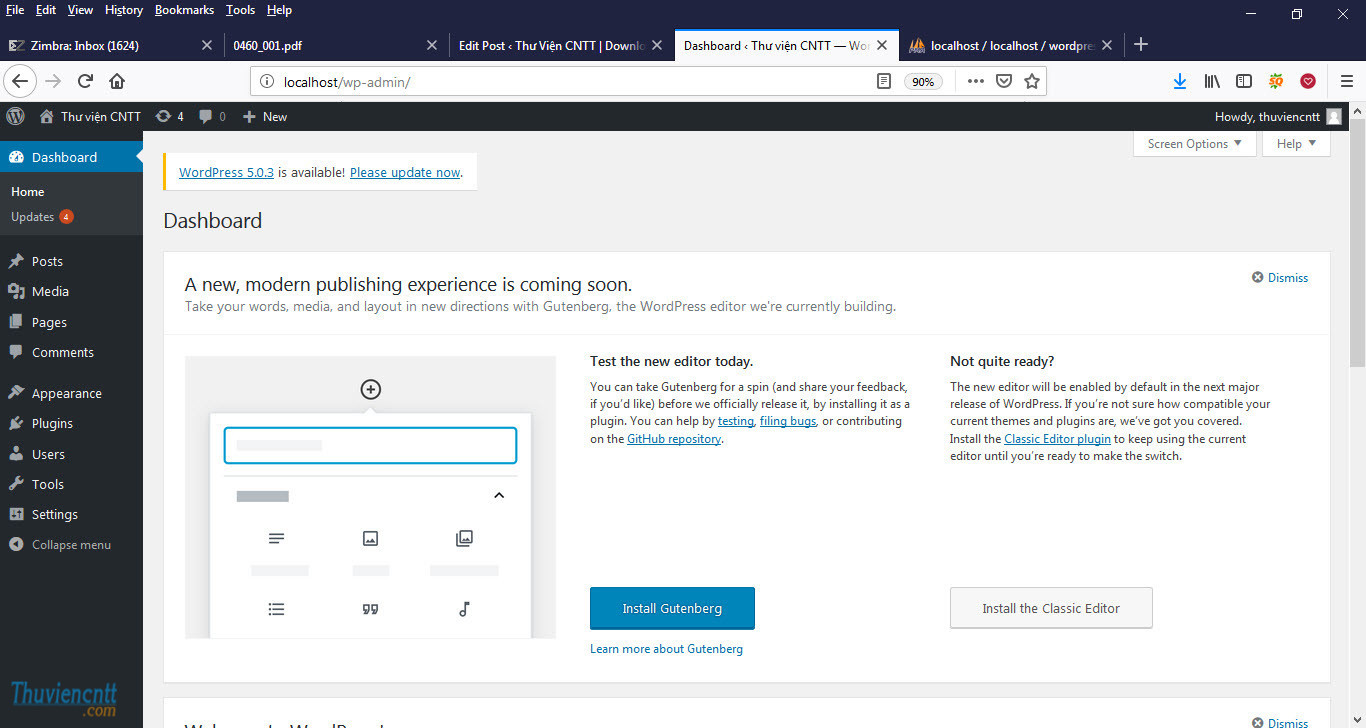The image size is (1366, 728).
Task: Click the WordPress logo in admin bar
Action: pyautogui.click(x=16, y=116)
